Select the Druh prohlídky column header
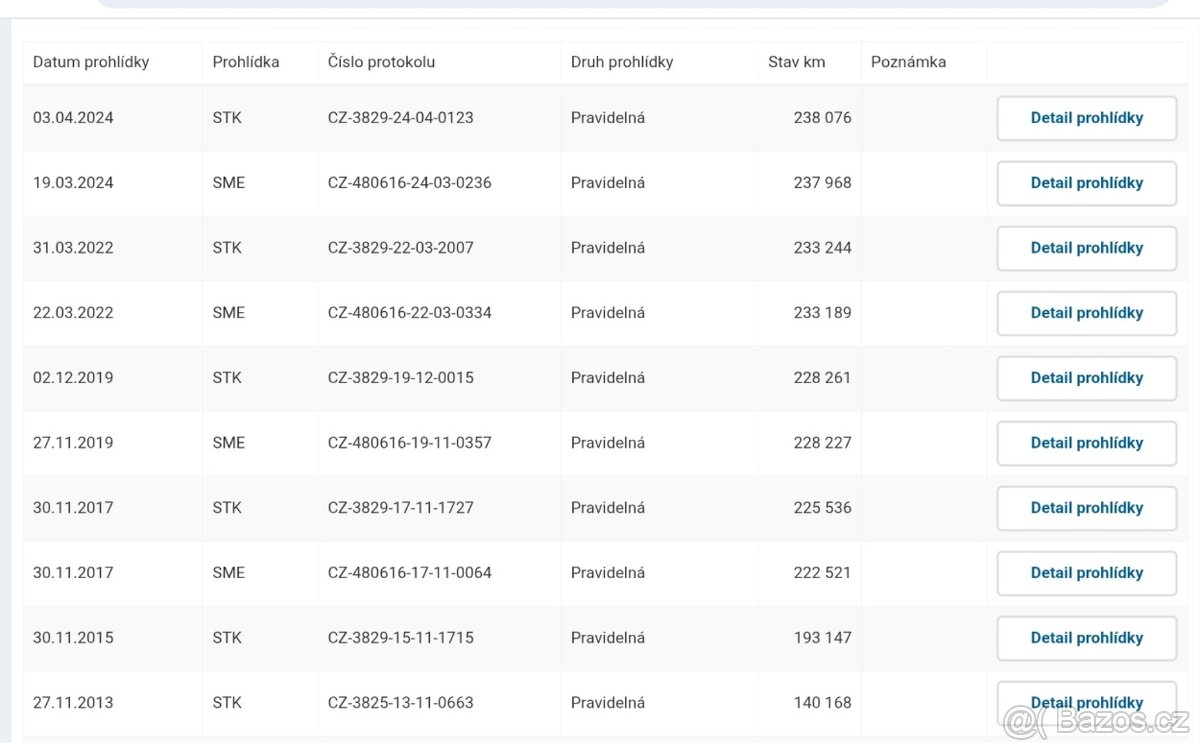 [x=622, y=62]
